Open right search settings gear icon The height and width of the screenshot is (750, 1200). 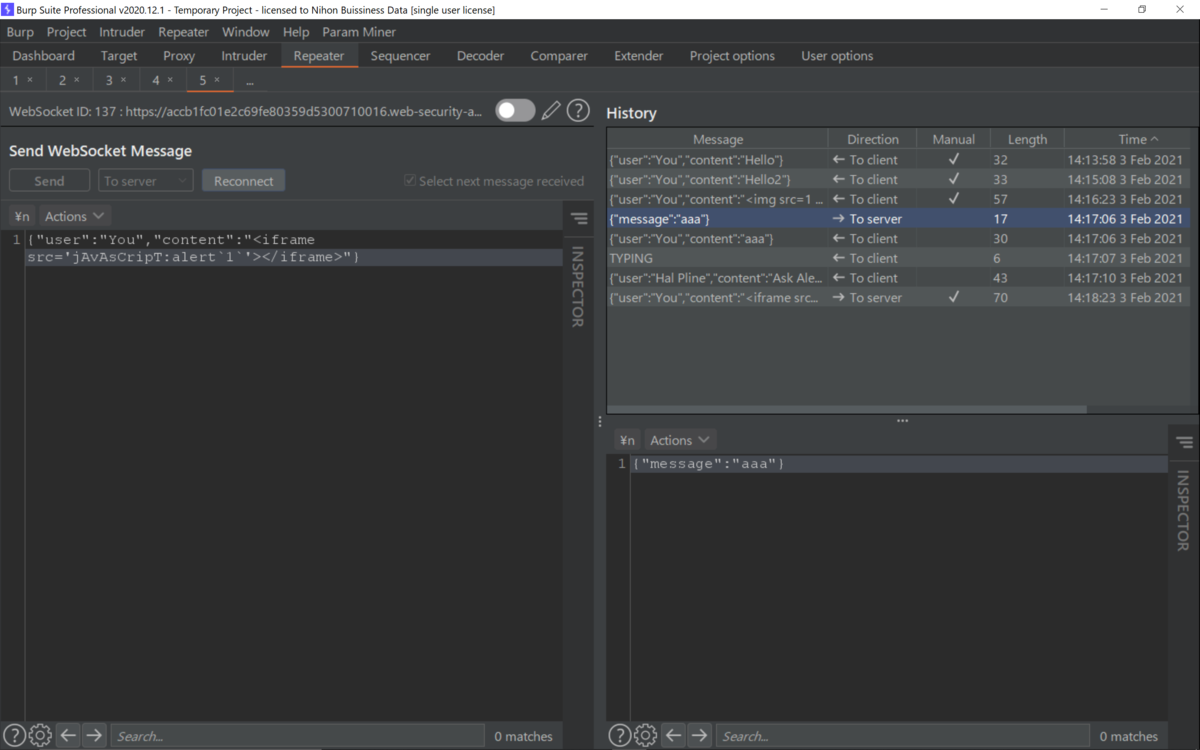click(646, 736)
